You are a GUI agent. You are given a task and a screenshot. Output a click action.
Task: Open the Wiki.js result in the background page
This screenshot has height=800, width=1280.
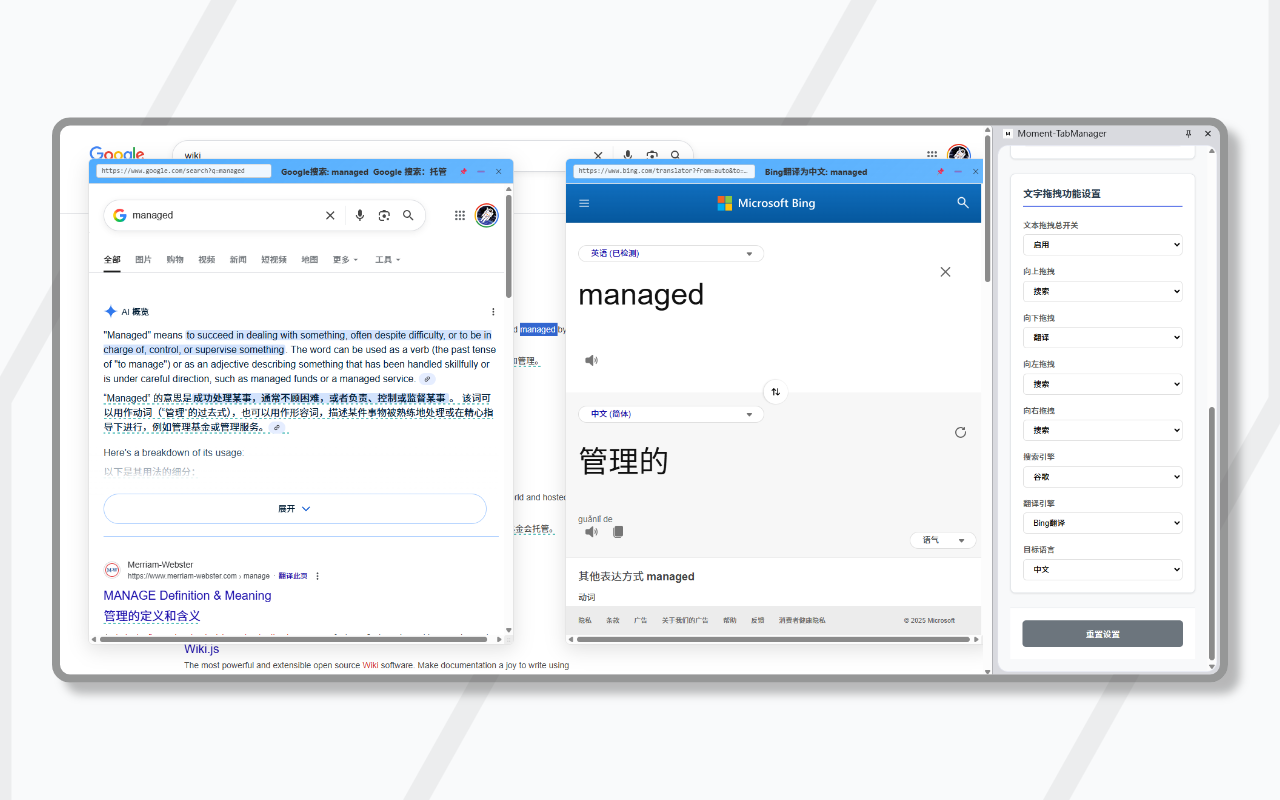click(x=201, y=649)
